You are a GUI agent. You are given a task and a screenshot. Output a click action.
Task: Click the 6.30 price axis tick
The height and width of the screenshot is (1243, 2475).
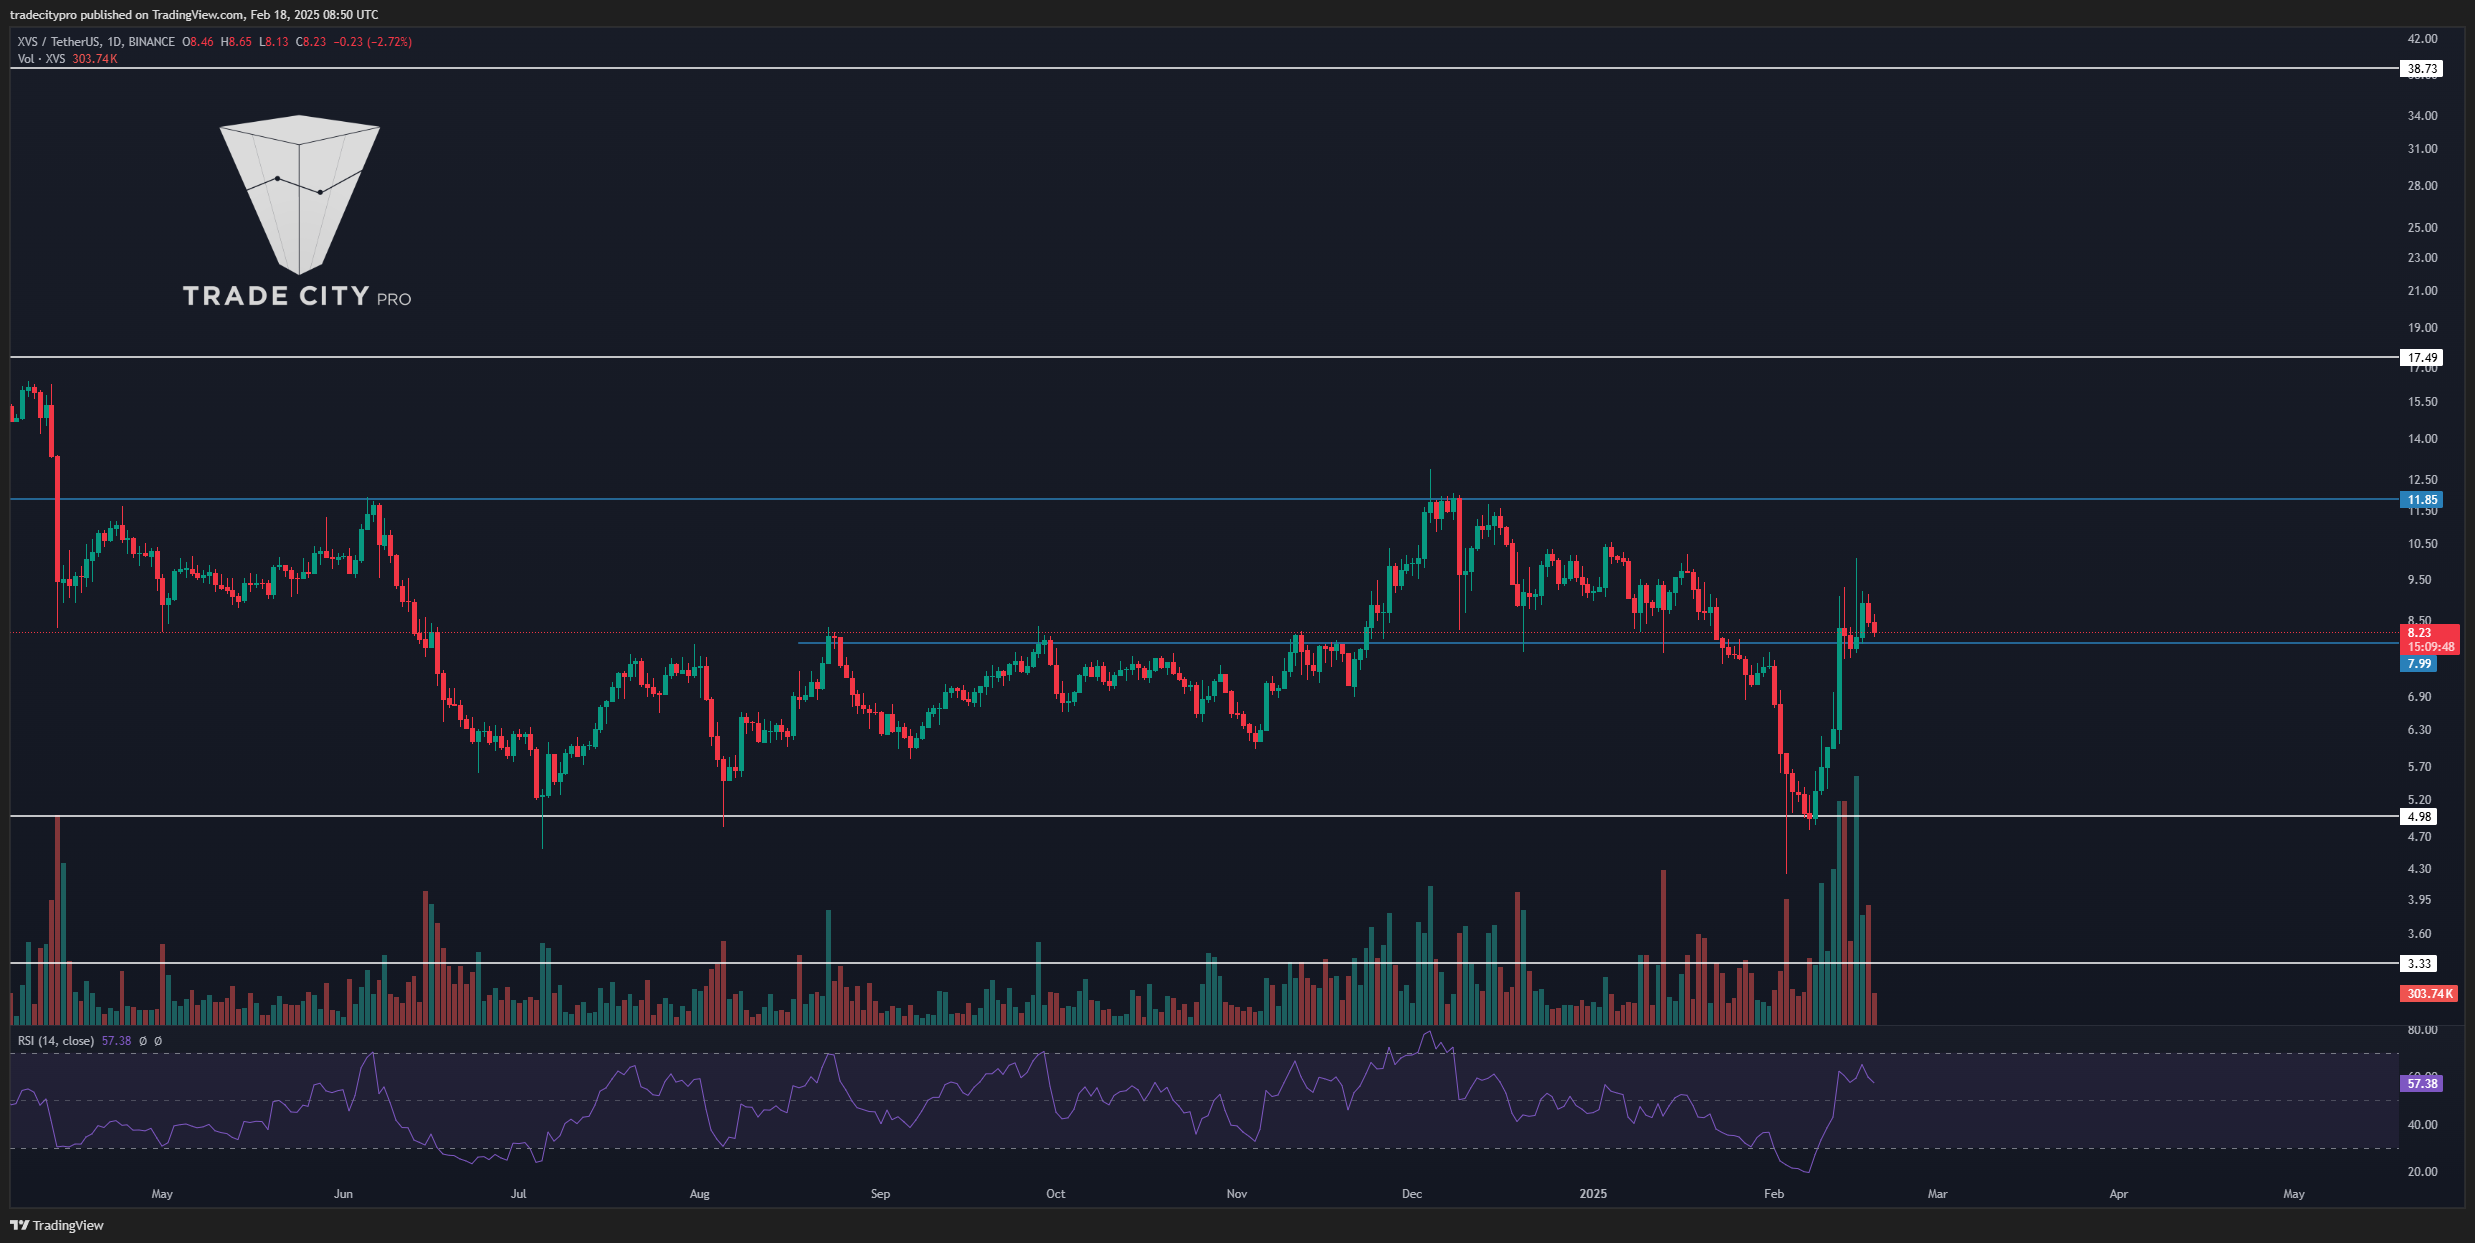pos(2419,730)
